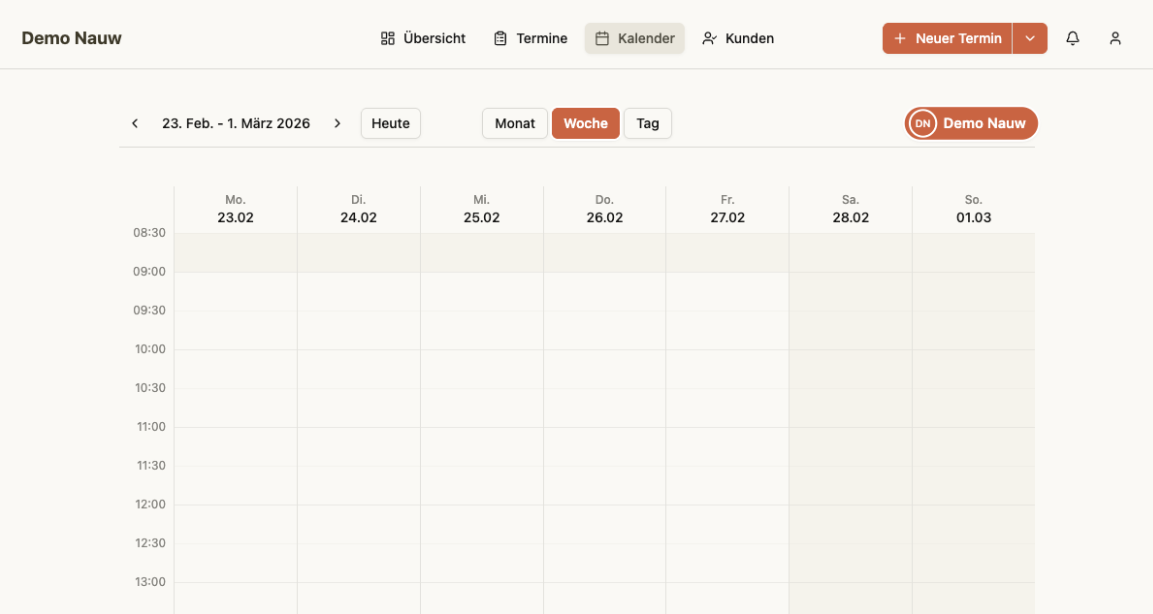Click the date range 23. Feb. - 1. März 2026
The height and width of the screenshot is (614, 1153).
236,124
